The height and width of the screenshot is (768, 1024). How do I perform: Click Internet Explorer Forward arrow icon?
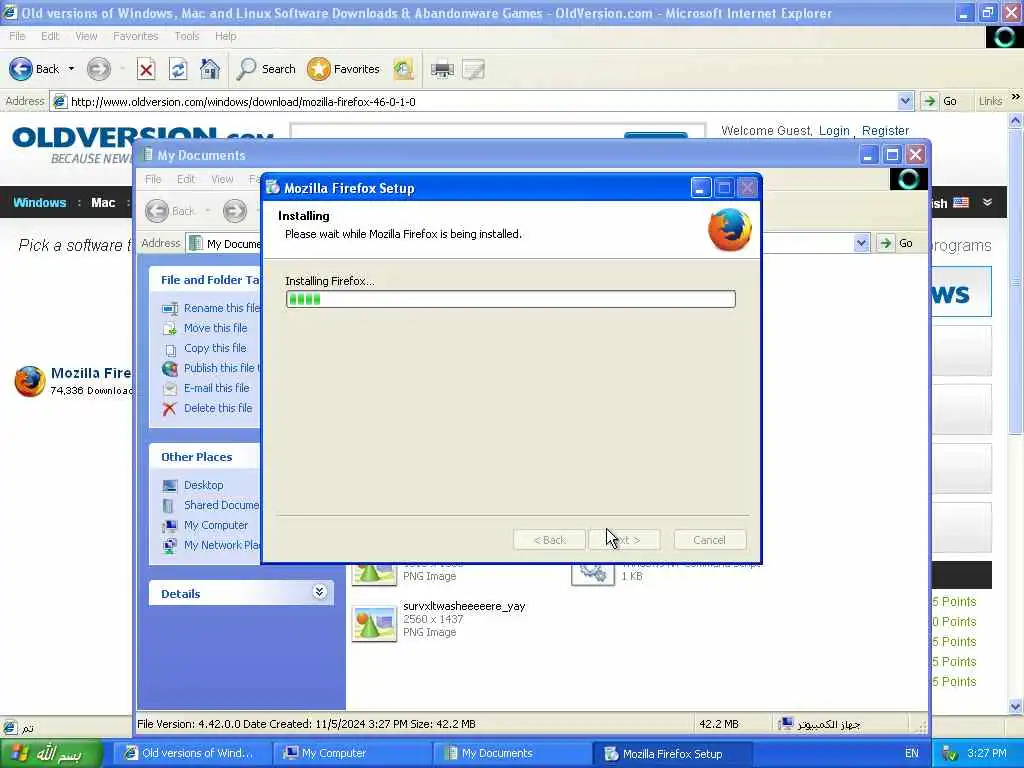click(x=99, y=69)
